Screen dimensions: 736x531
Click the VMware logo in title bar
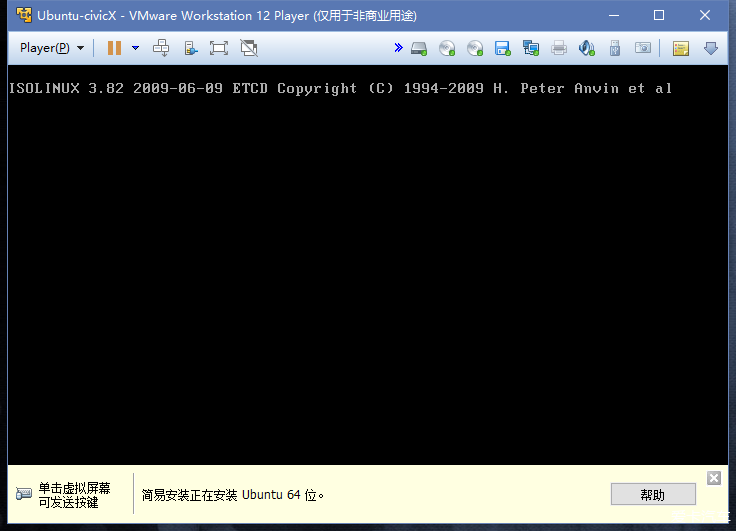23,15
